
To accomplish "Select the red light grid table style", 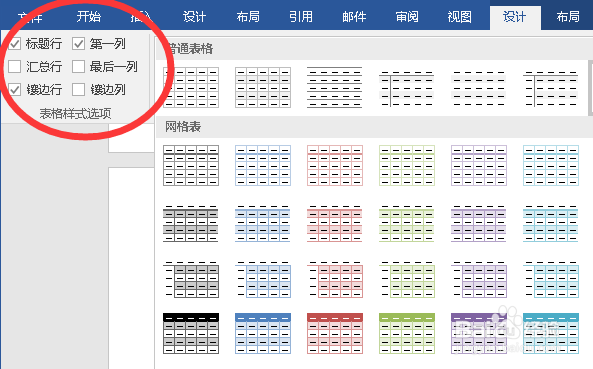I will click(x=335, y=165).
